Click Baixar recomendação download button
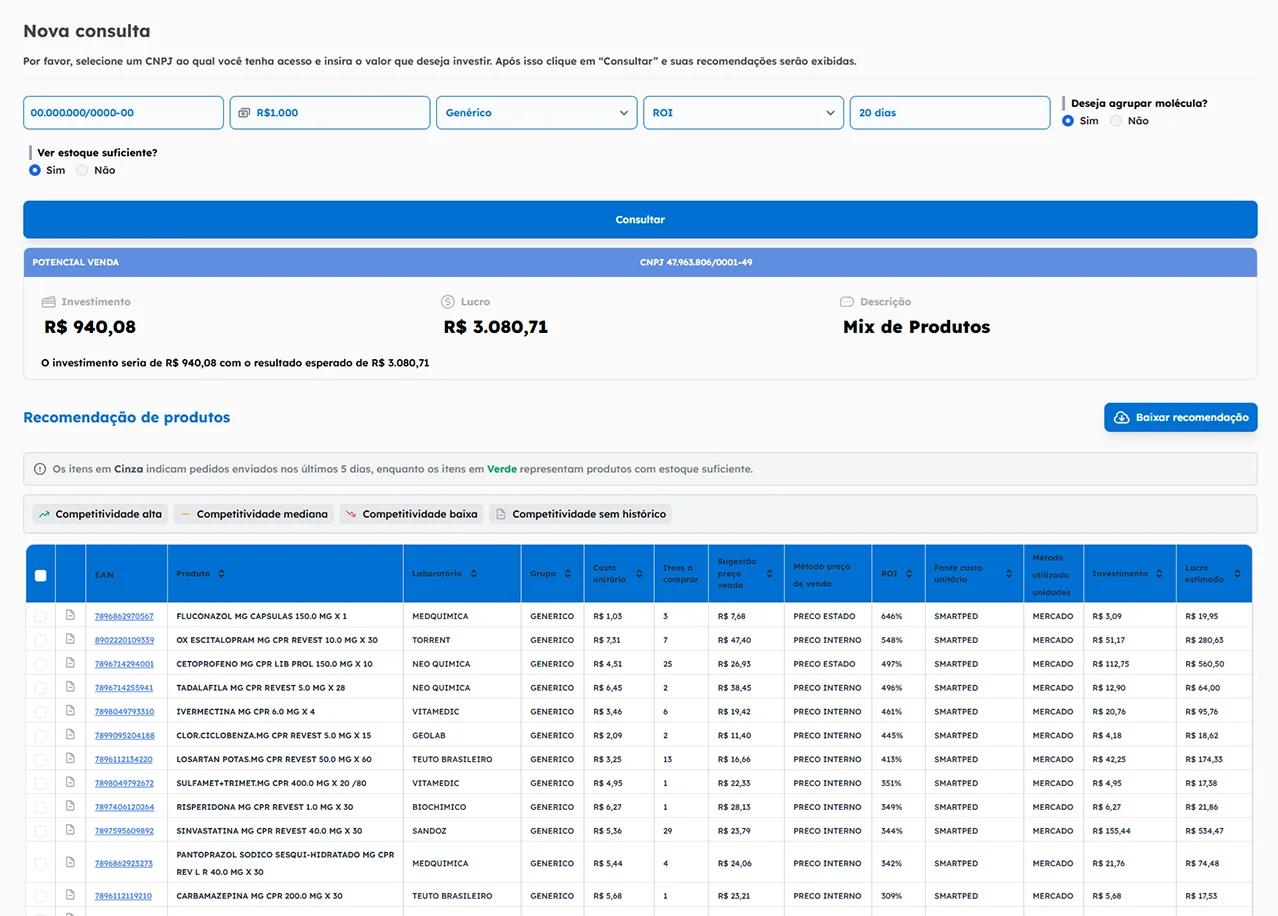The height and width of the screenshot is (916, 1278). (x=1180, y=418)
